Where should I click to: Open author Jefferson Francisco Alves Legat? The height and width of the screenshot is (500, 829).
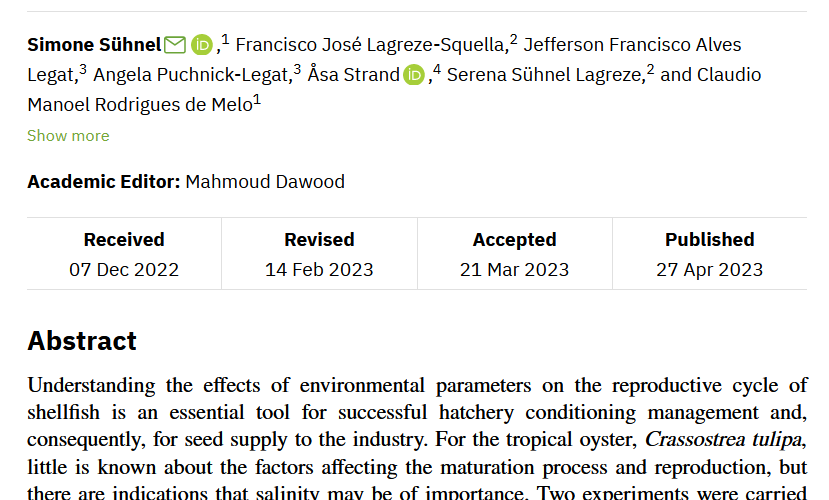click(633, 45)
